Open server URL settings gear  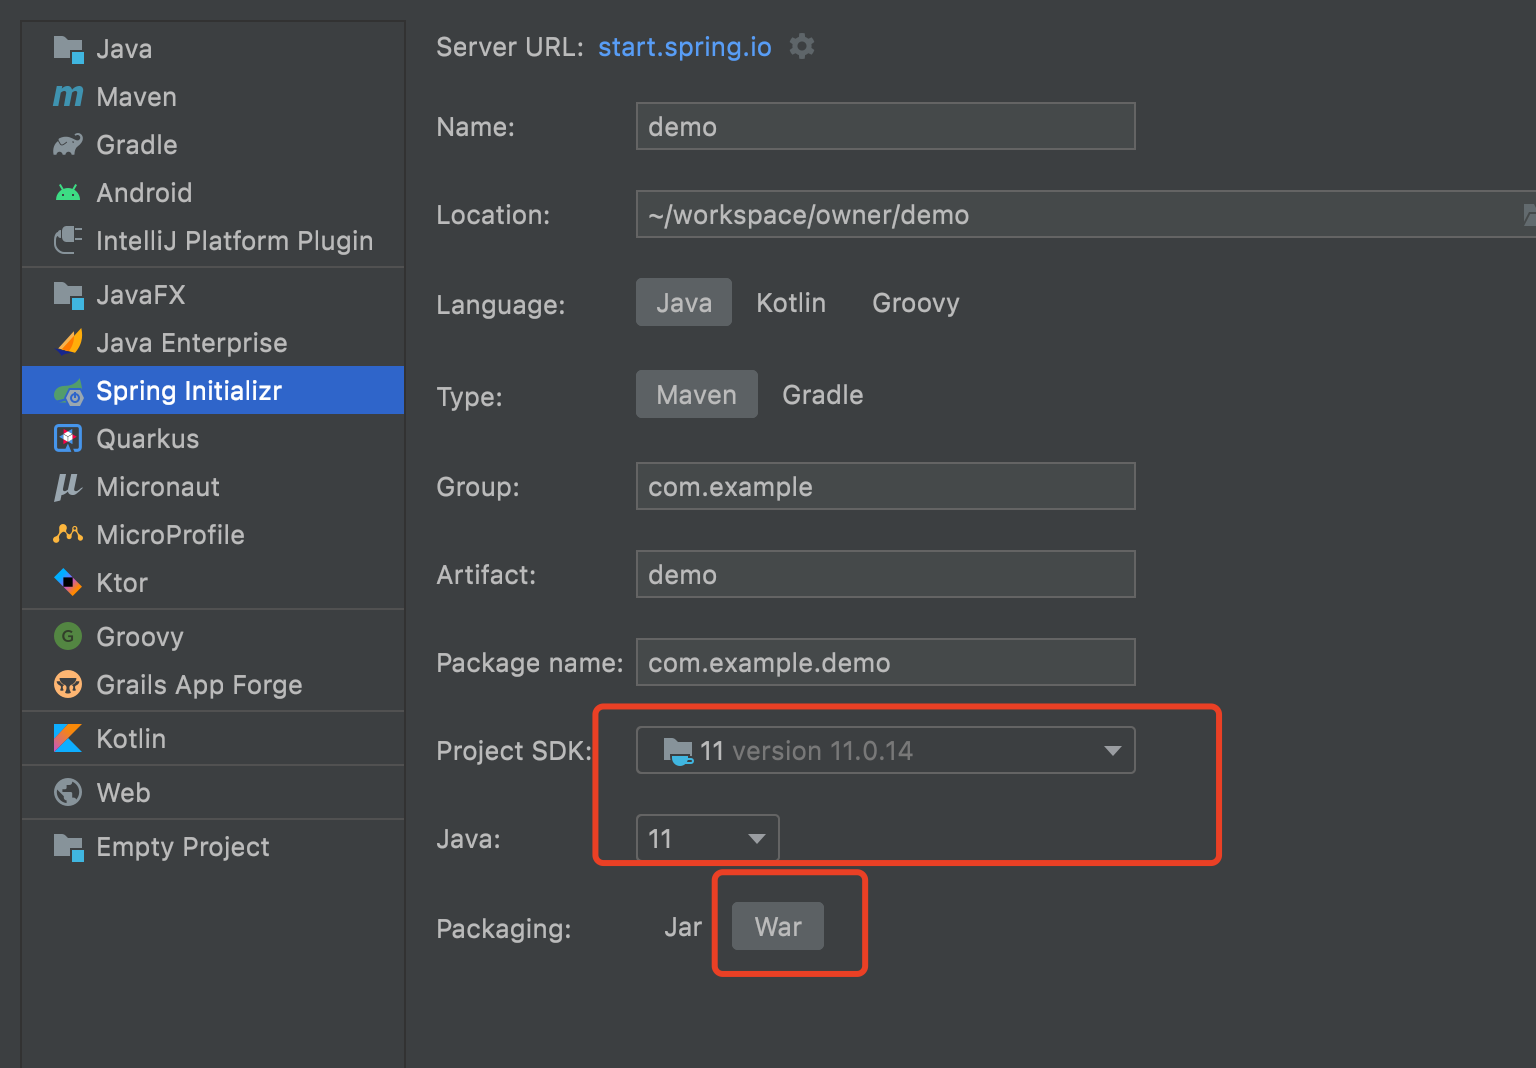point(802,47)
